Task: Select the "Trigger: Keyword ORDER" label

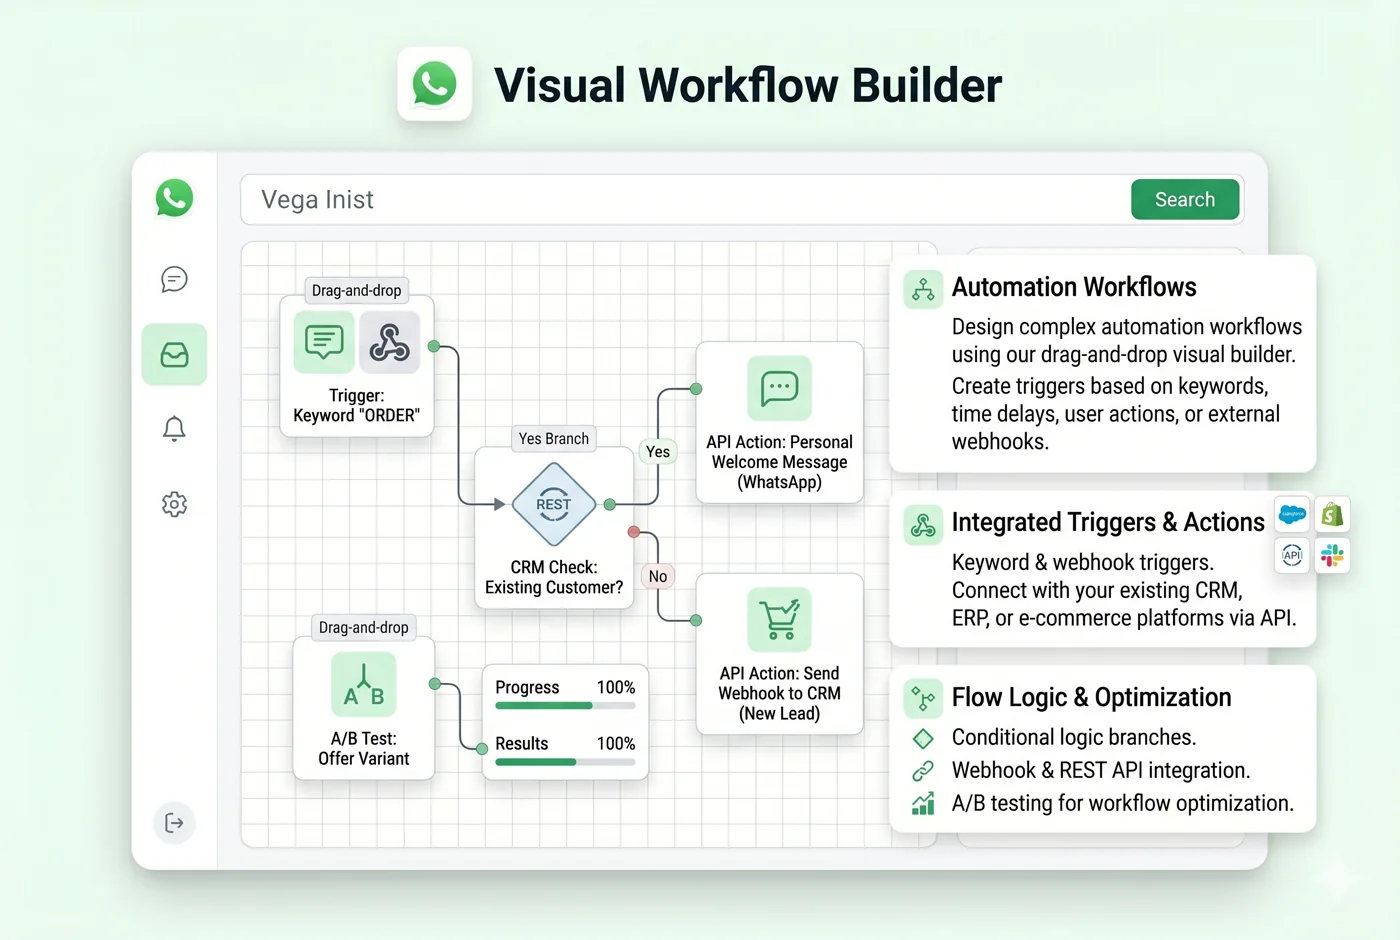Action: (x=357, y=406)
